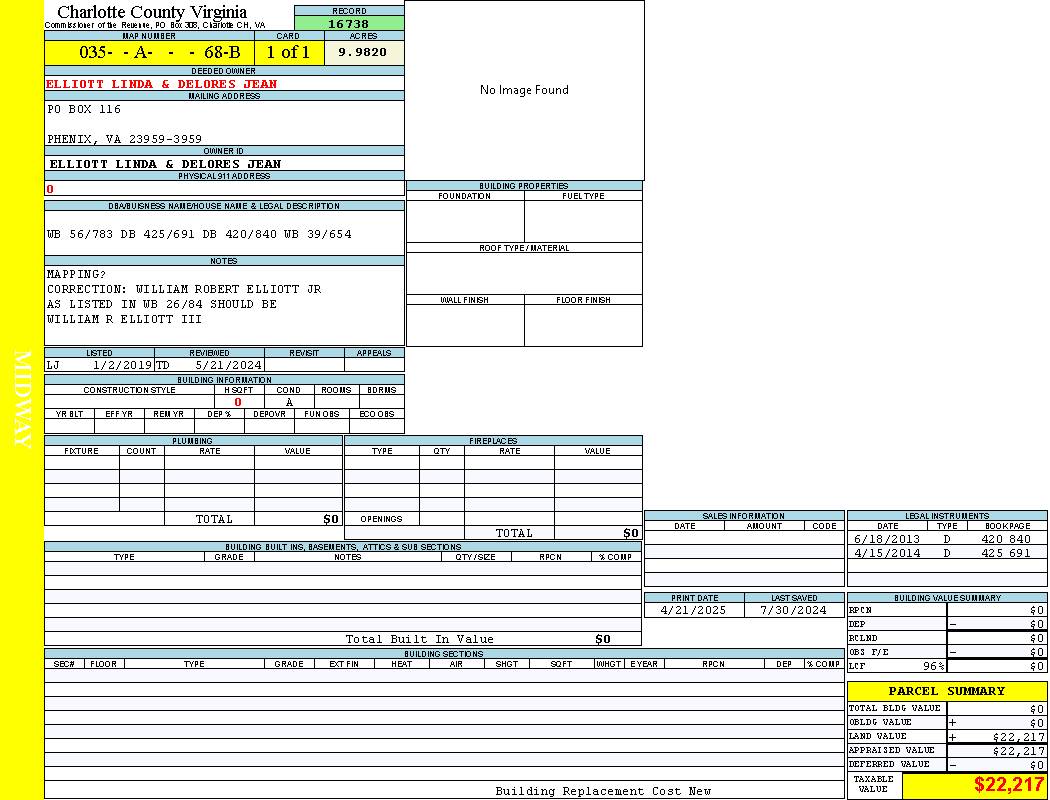Select the map number 035-A-68-B field
1050x800 pixels.
(149, 52)
